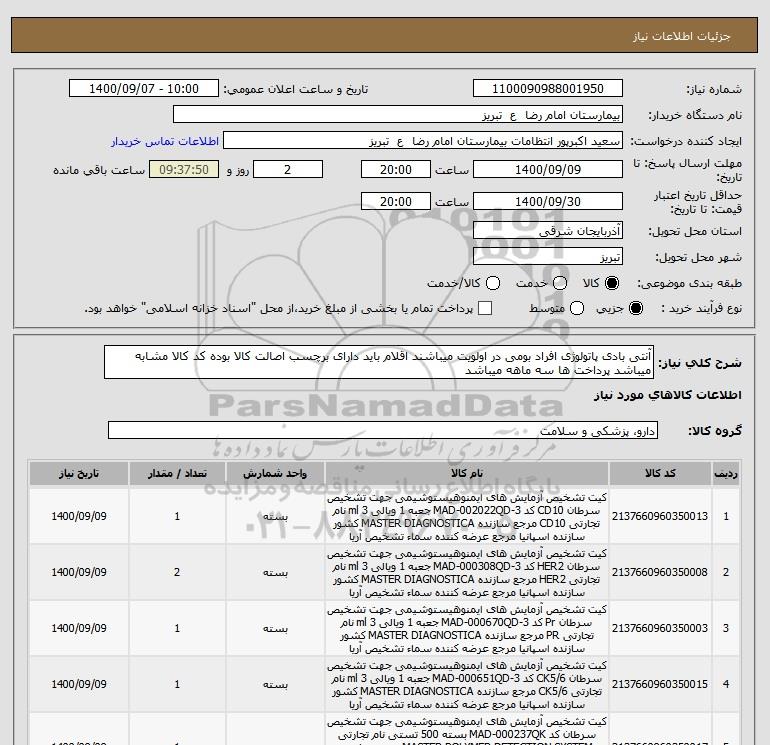The width and height of the screenshot is (770, 745).
Task: Click the تعداد / مقدار column header
Action: tap(177, 473)
